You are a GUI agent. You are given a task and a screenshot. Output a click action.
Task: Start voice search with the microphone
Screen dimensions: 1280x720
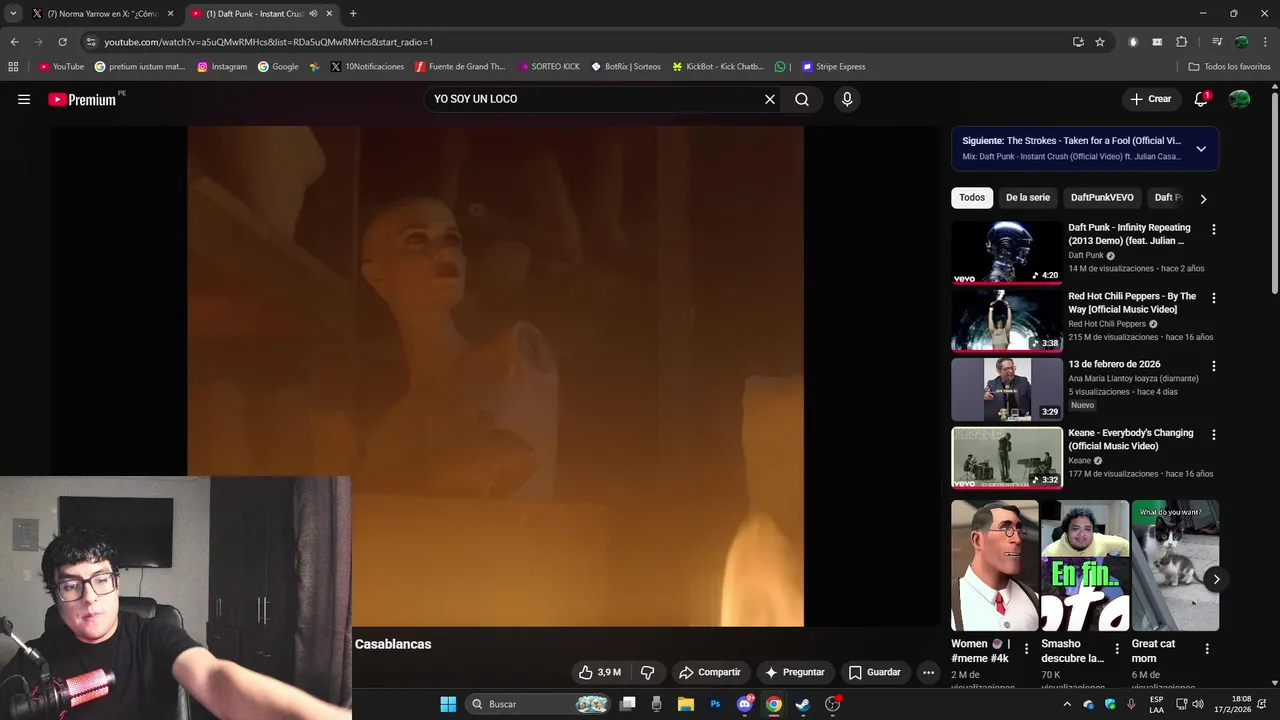(847, 99)
